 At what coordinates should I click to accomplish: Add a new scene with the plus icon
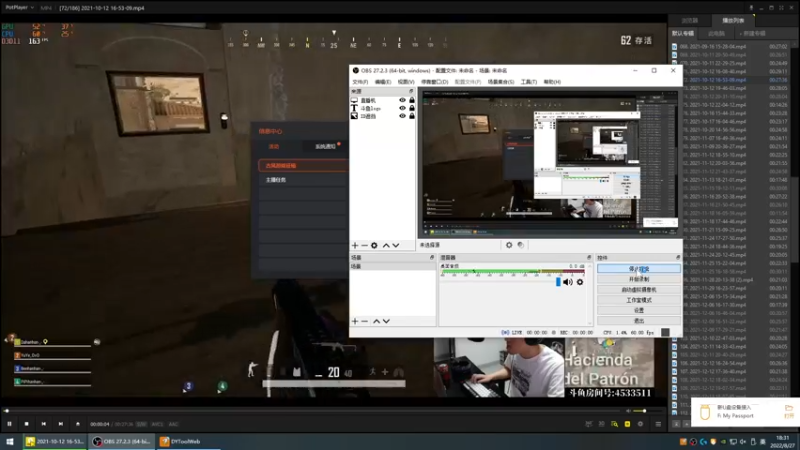tap(355, 321)
